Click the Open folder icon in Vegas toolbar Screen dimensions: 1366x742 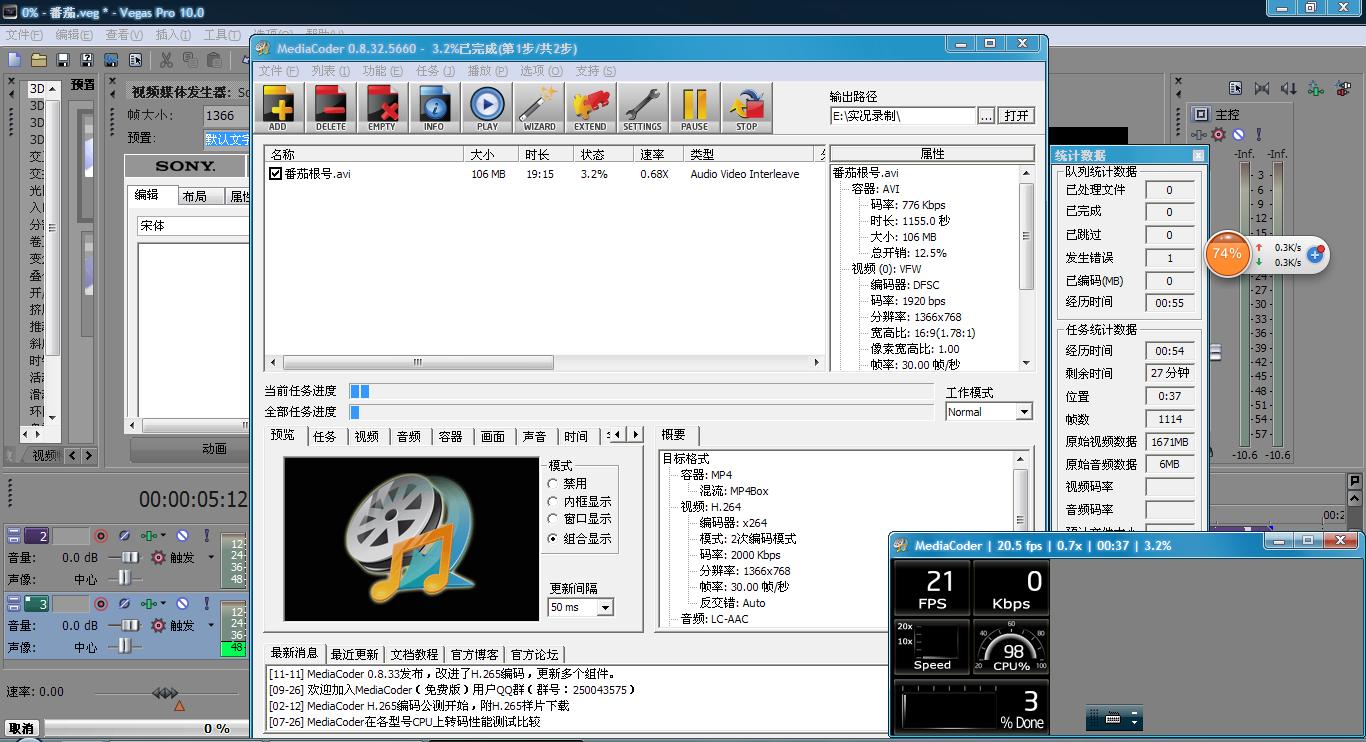[x=39, y=61]
